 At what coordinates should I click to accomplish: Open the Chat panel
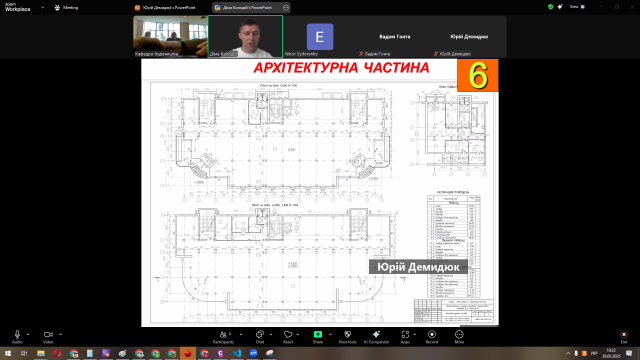260,337
